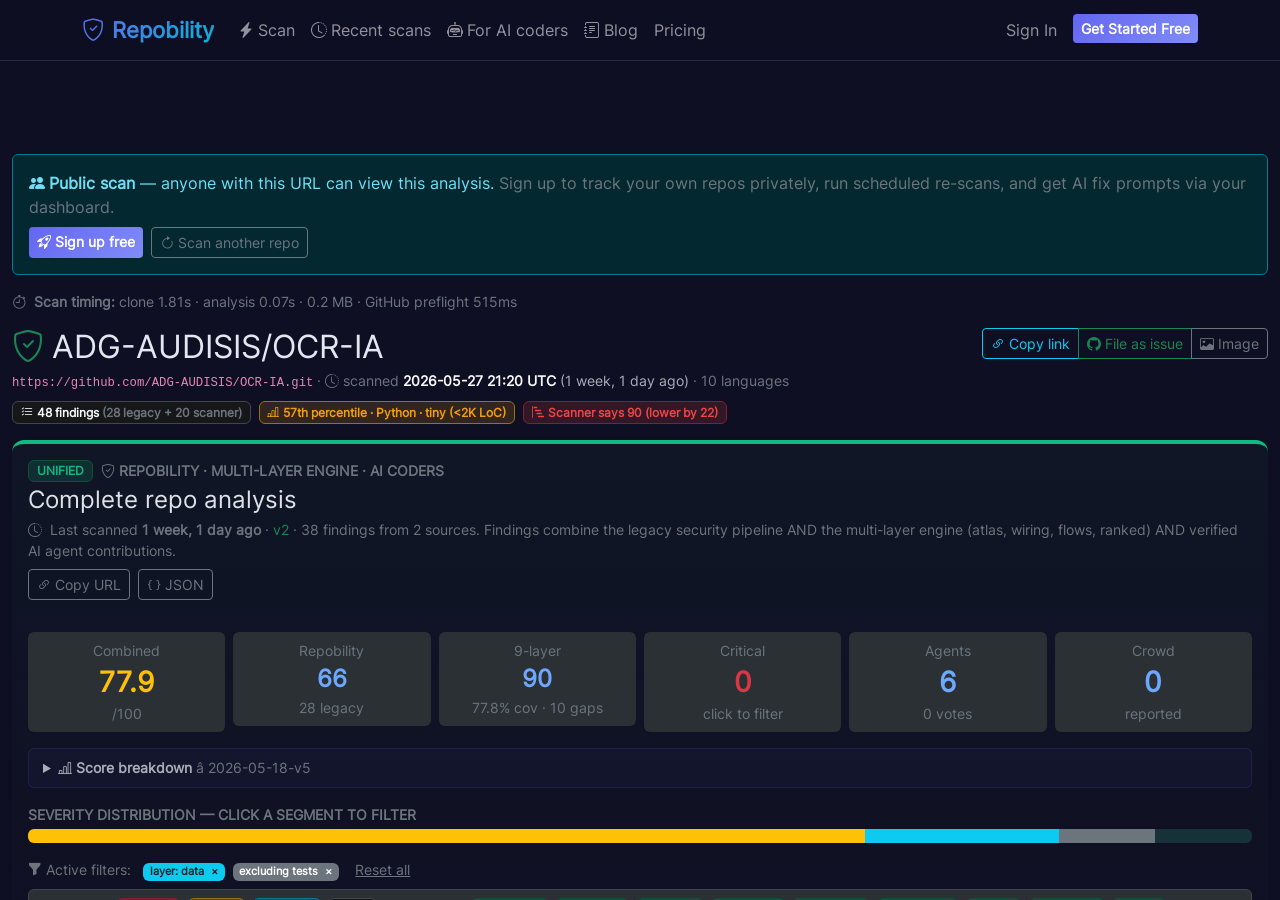The height and width of the screenshot is (900, 1280).
Task: Open the Blog page from nav
Action: (611, 30)
